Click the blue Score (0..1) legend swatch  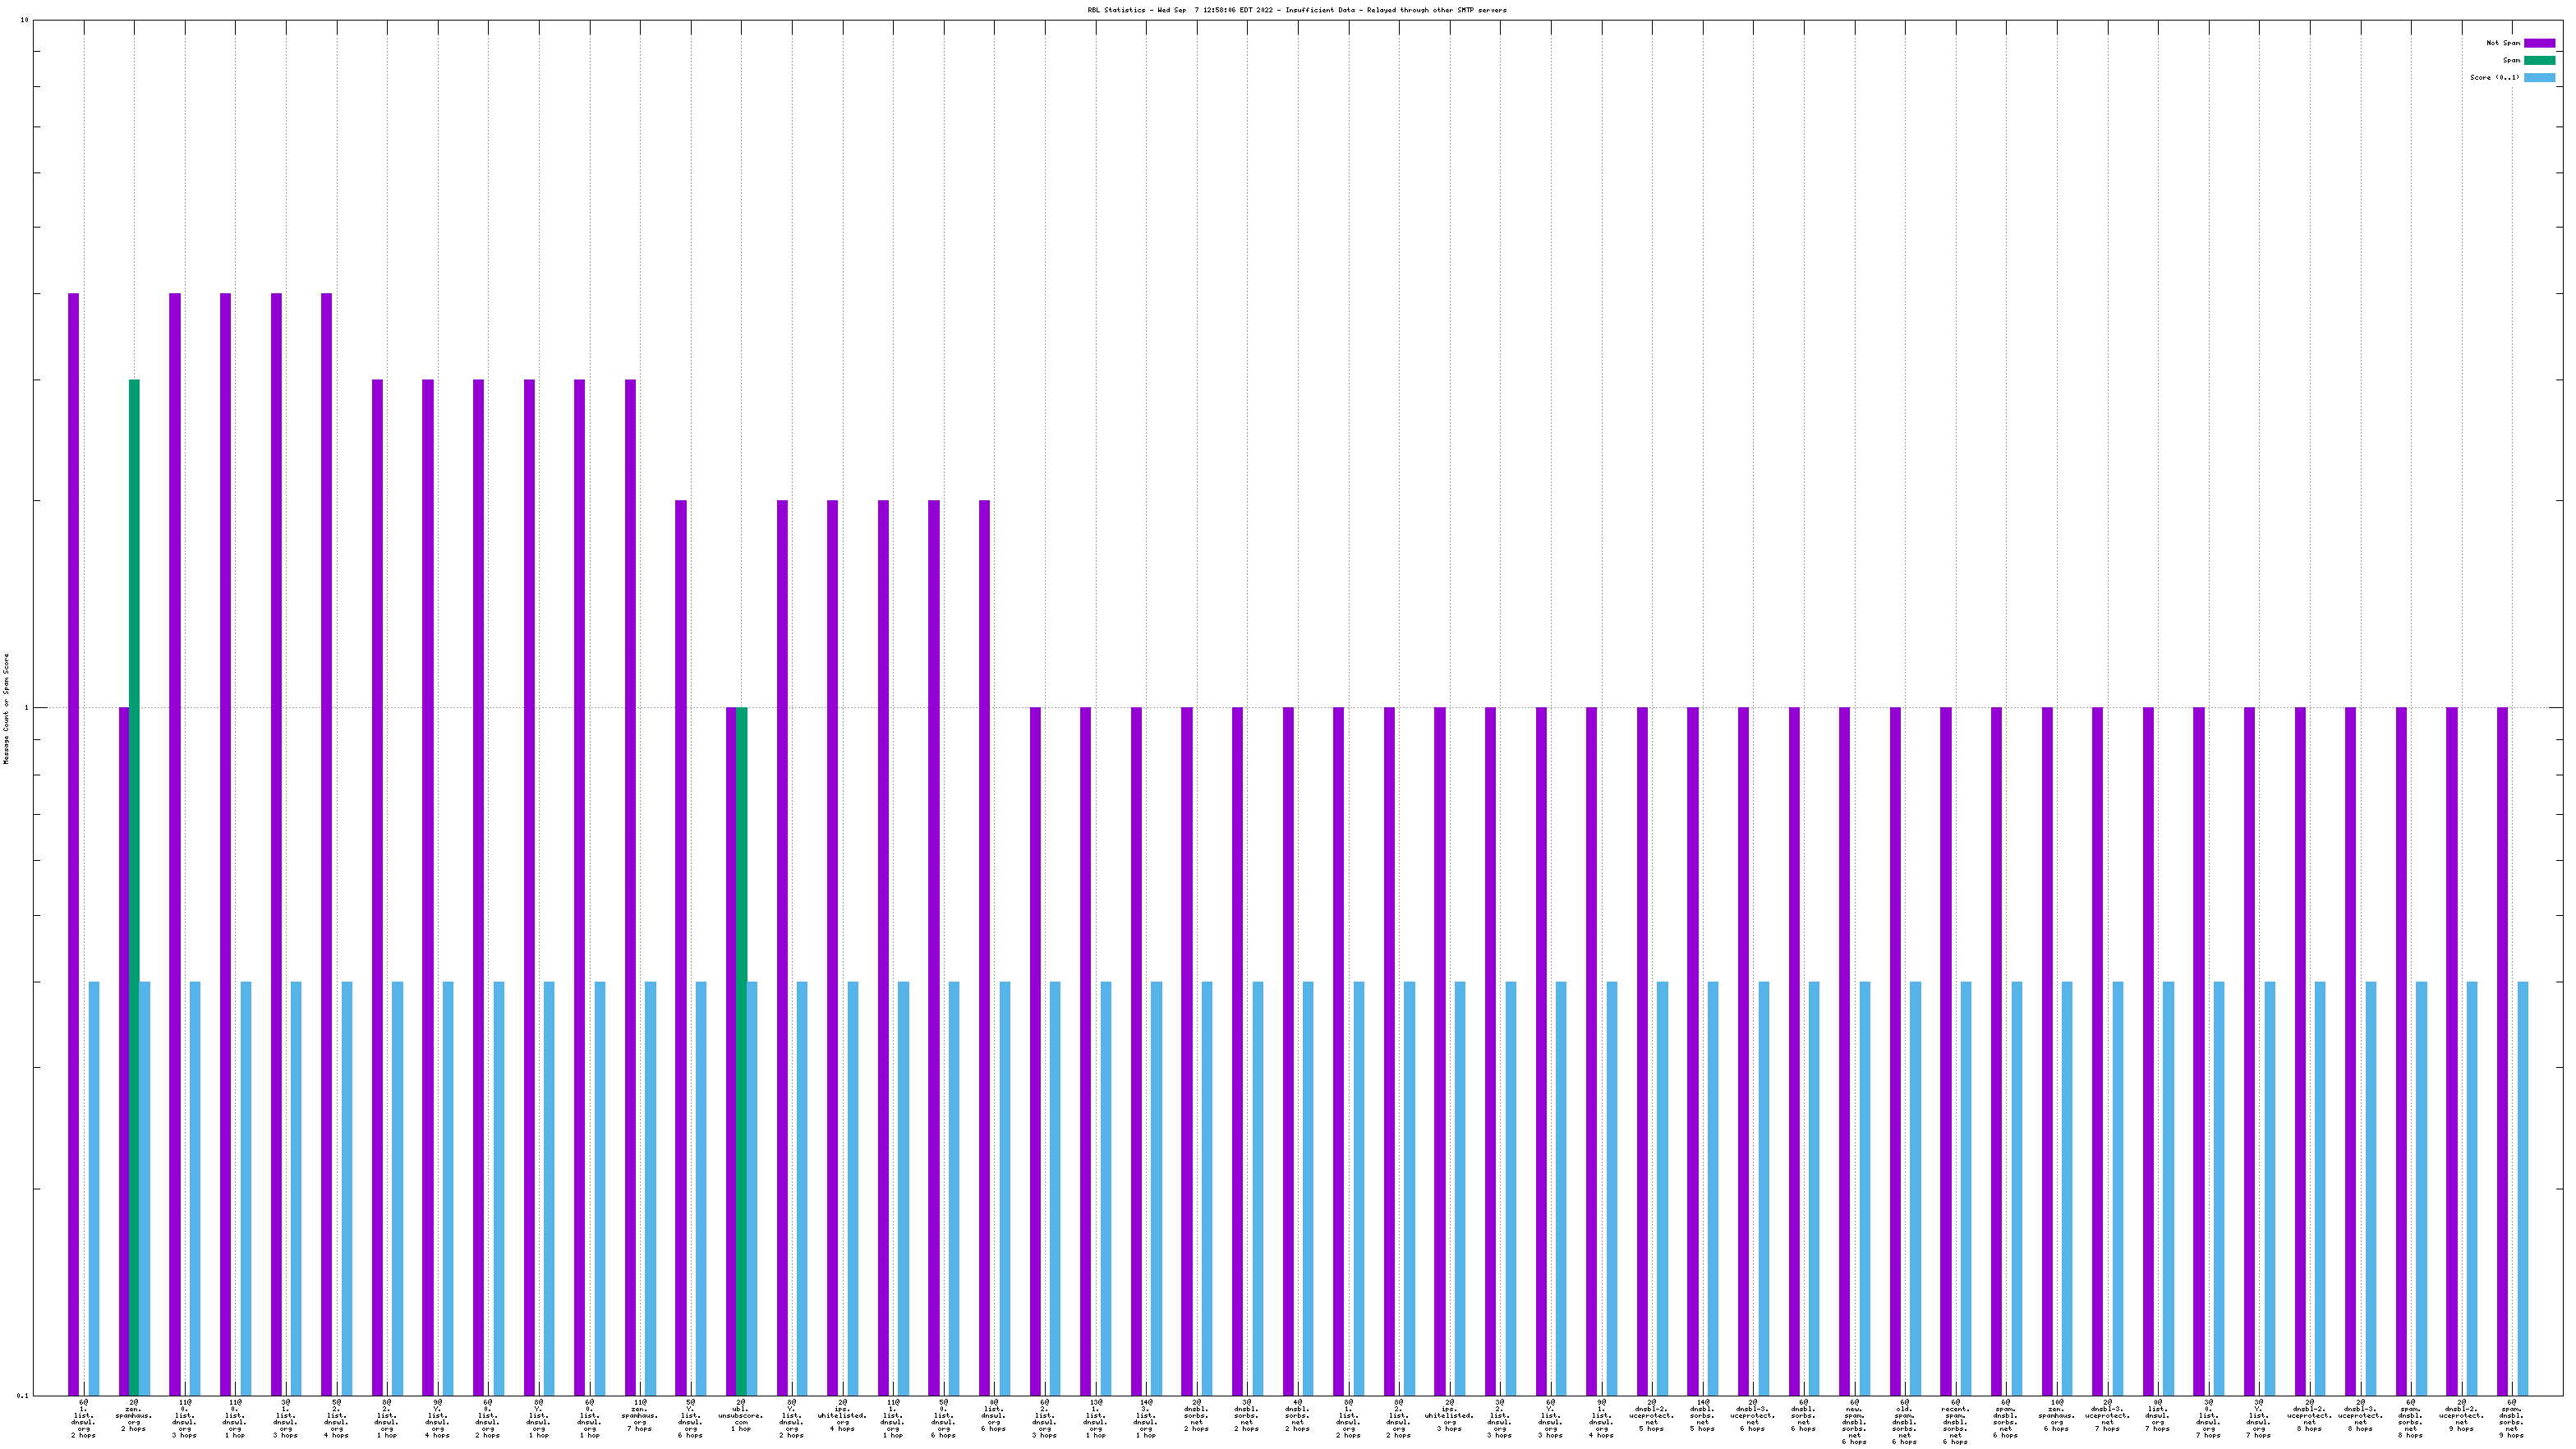[2538, 77]
